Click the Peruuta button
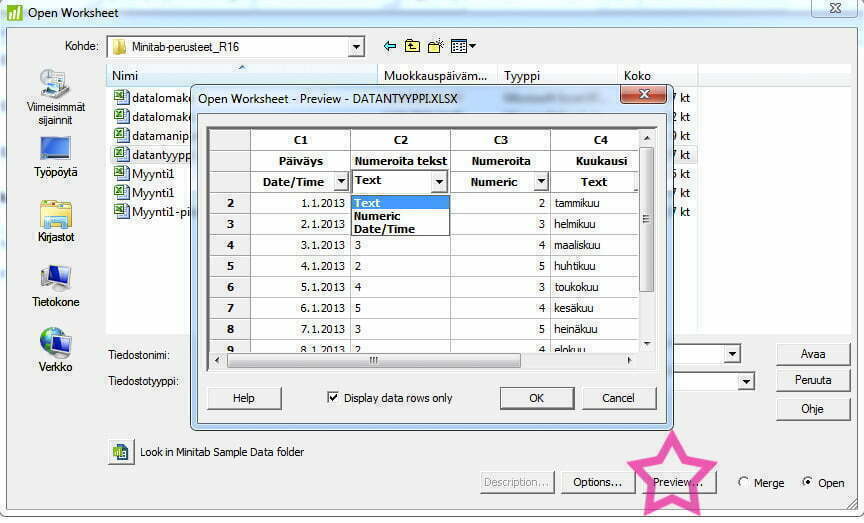The image size is (864, 523). 813,380
